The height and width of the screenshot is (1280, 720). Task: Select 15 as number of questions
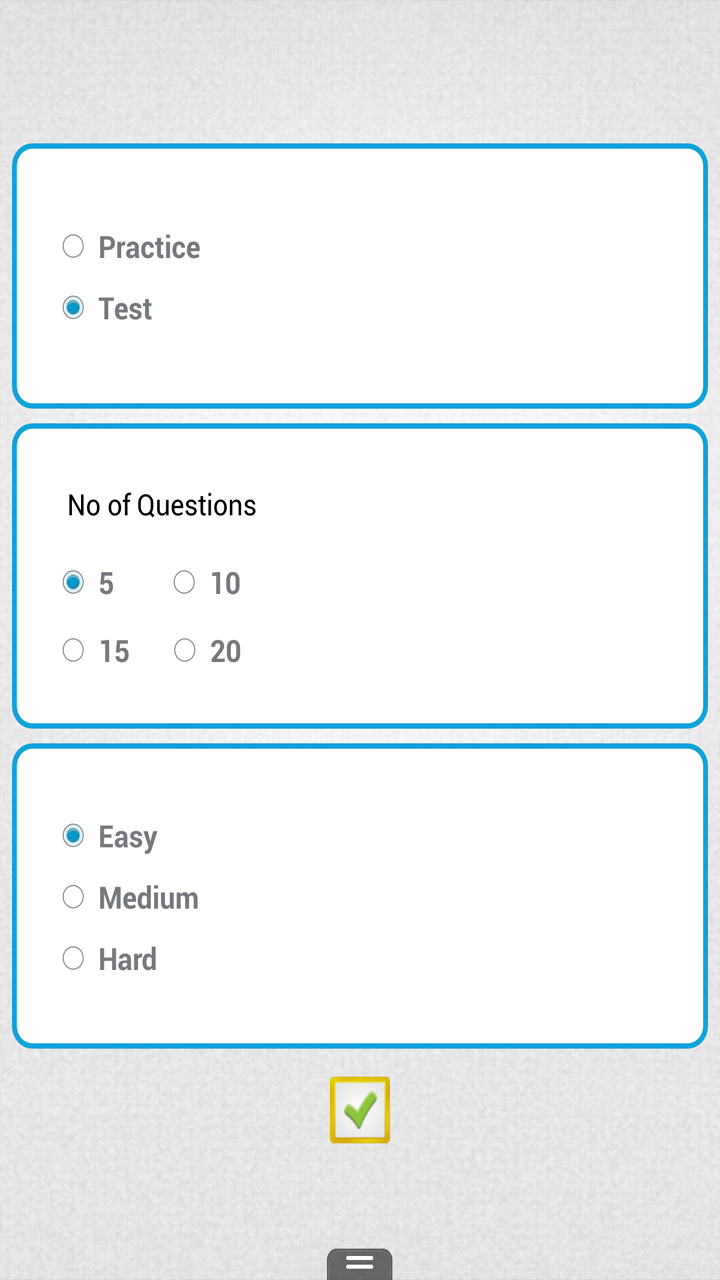[73, 649]
